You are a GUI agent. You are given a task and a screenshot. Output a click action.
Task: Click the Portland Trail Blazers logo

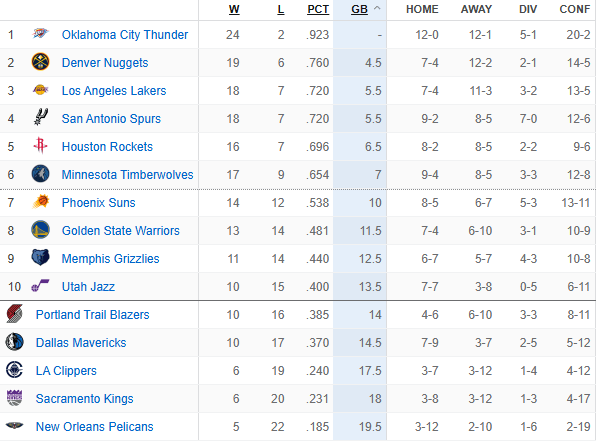pyautogui.click(x=14, y=314)
